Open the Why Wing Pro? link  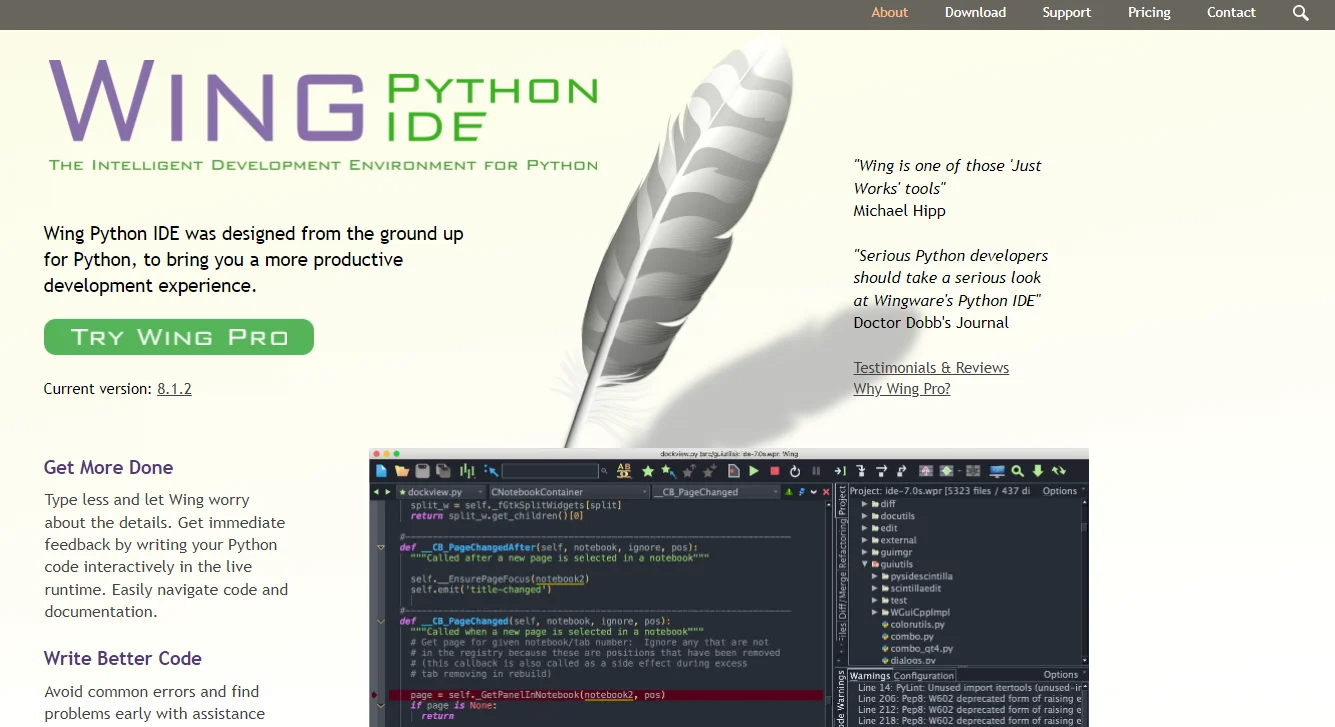tap(902, 389)
